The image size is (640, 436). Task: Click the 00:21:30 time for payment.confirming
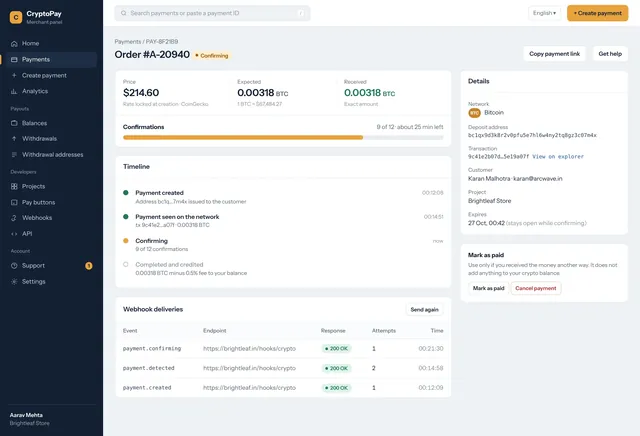(x=431, y=349)
